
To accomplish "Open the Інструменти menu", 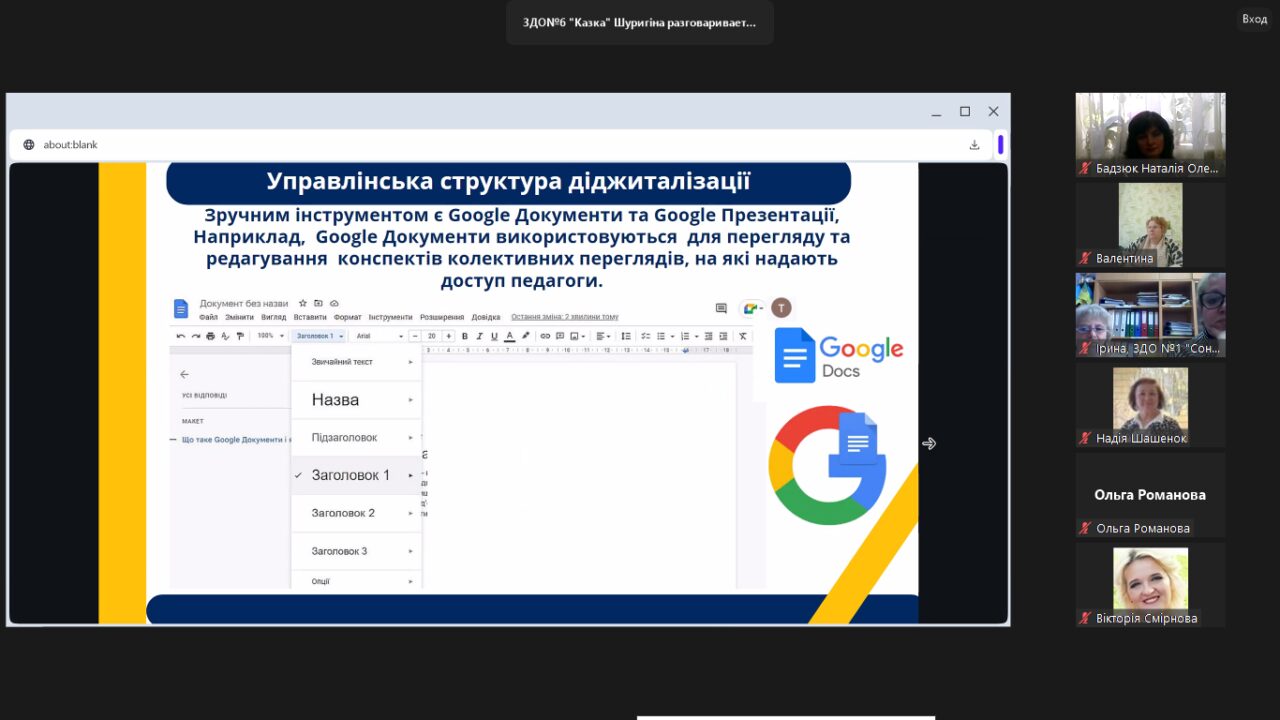I will (x=390, y=317).
